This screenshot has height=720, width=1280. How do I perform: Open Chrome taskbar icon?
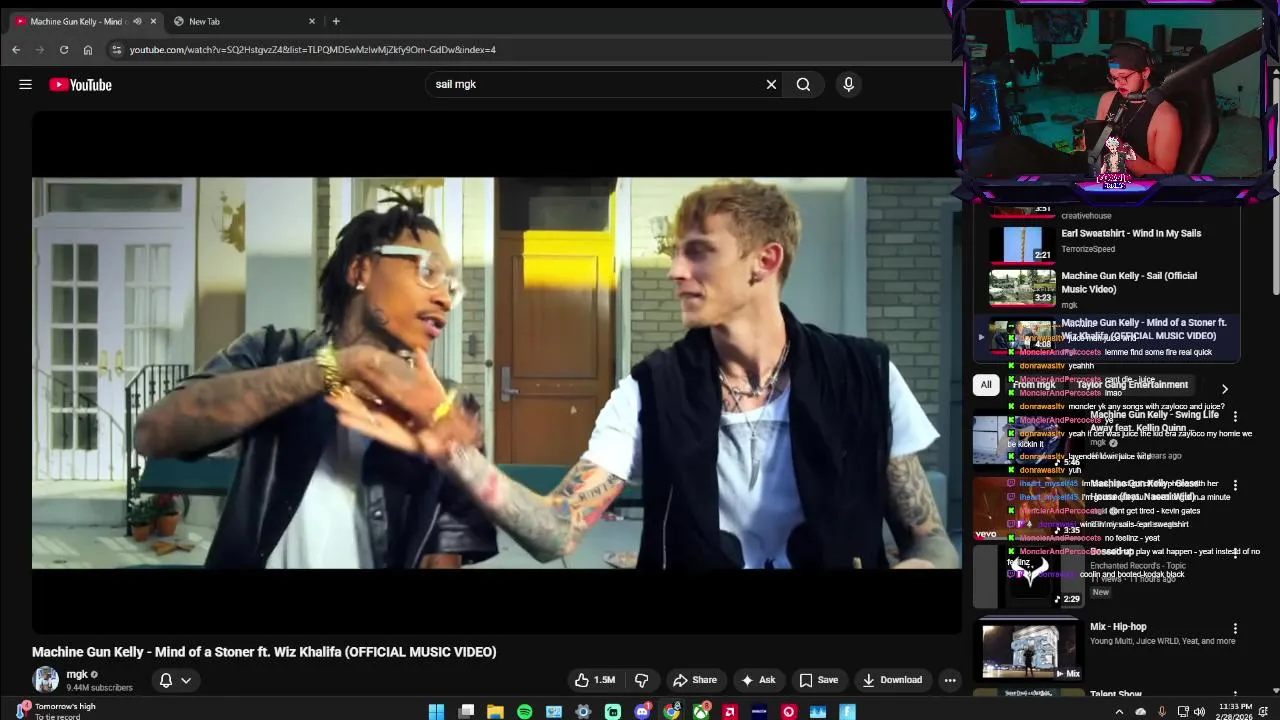[671, 712]
